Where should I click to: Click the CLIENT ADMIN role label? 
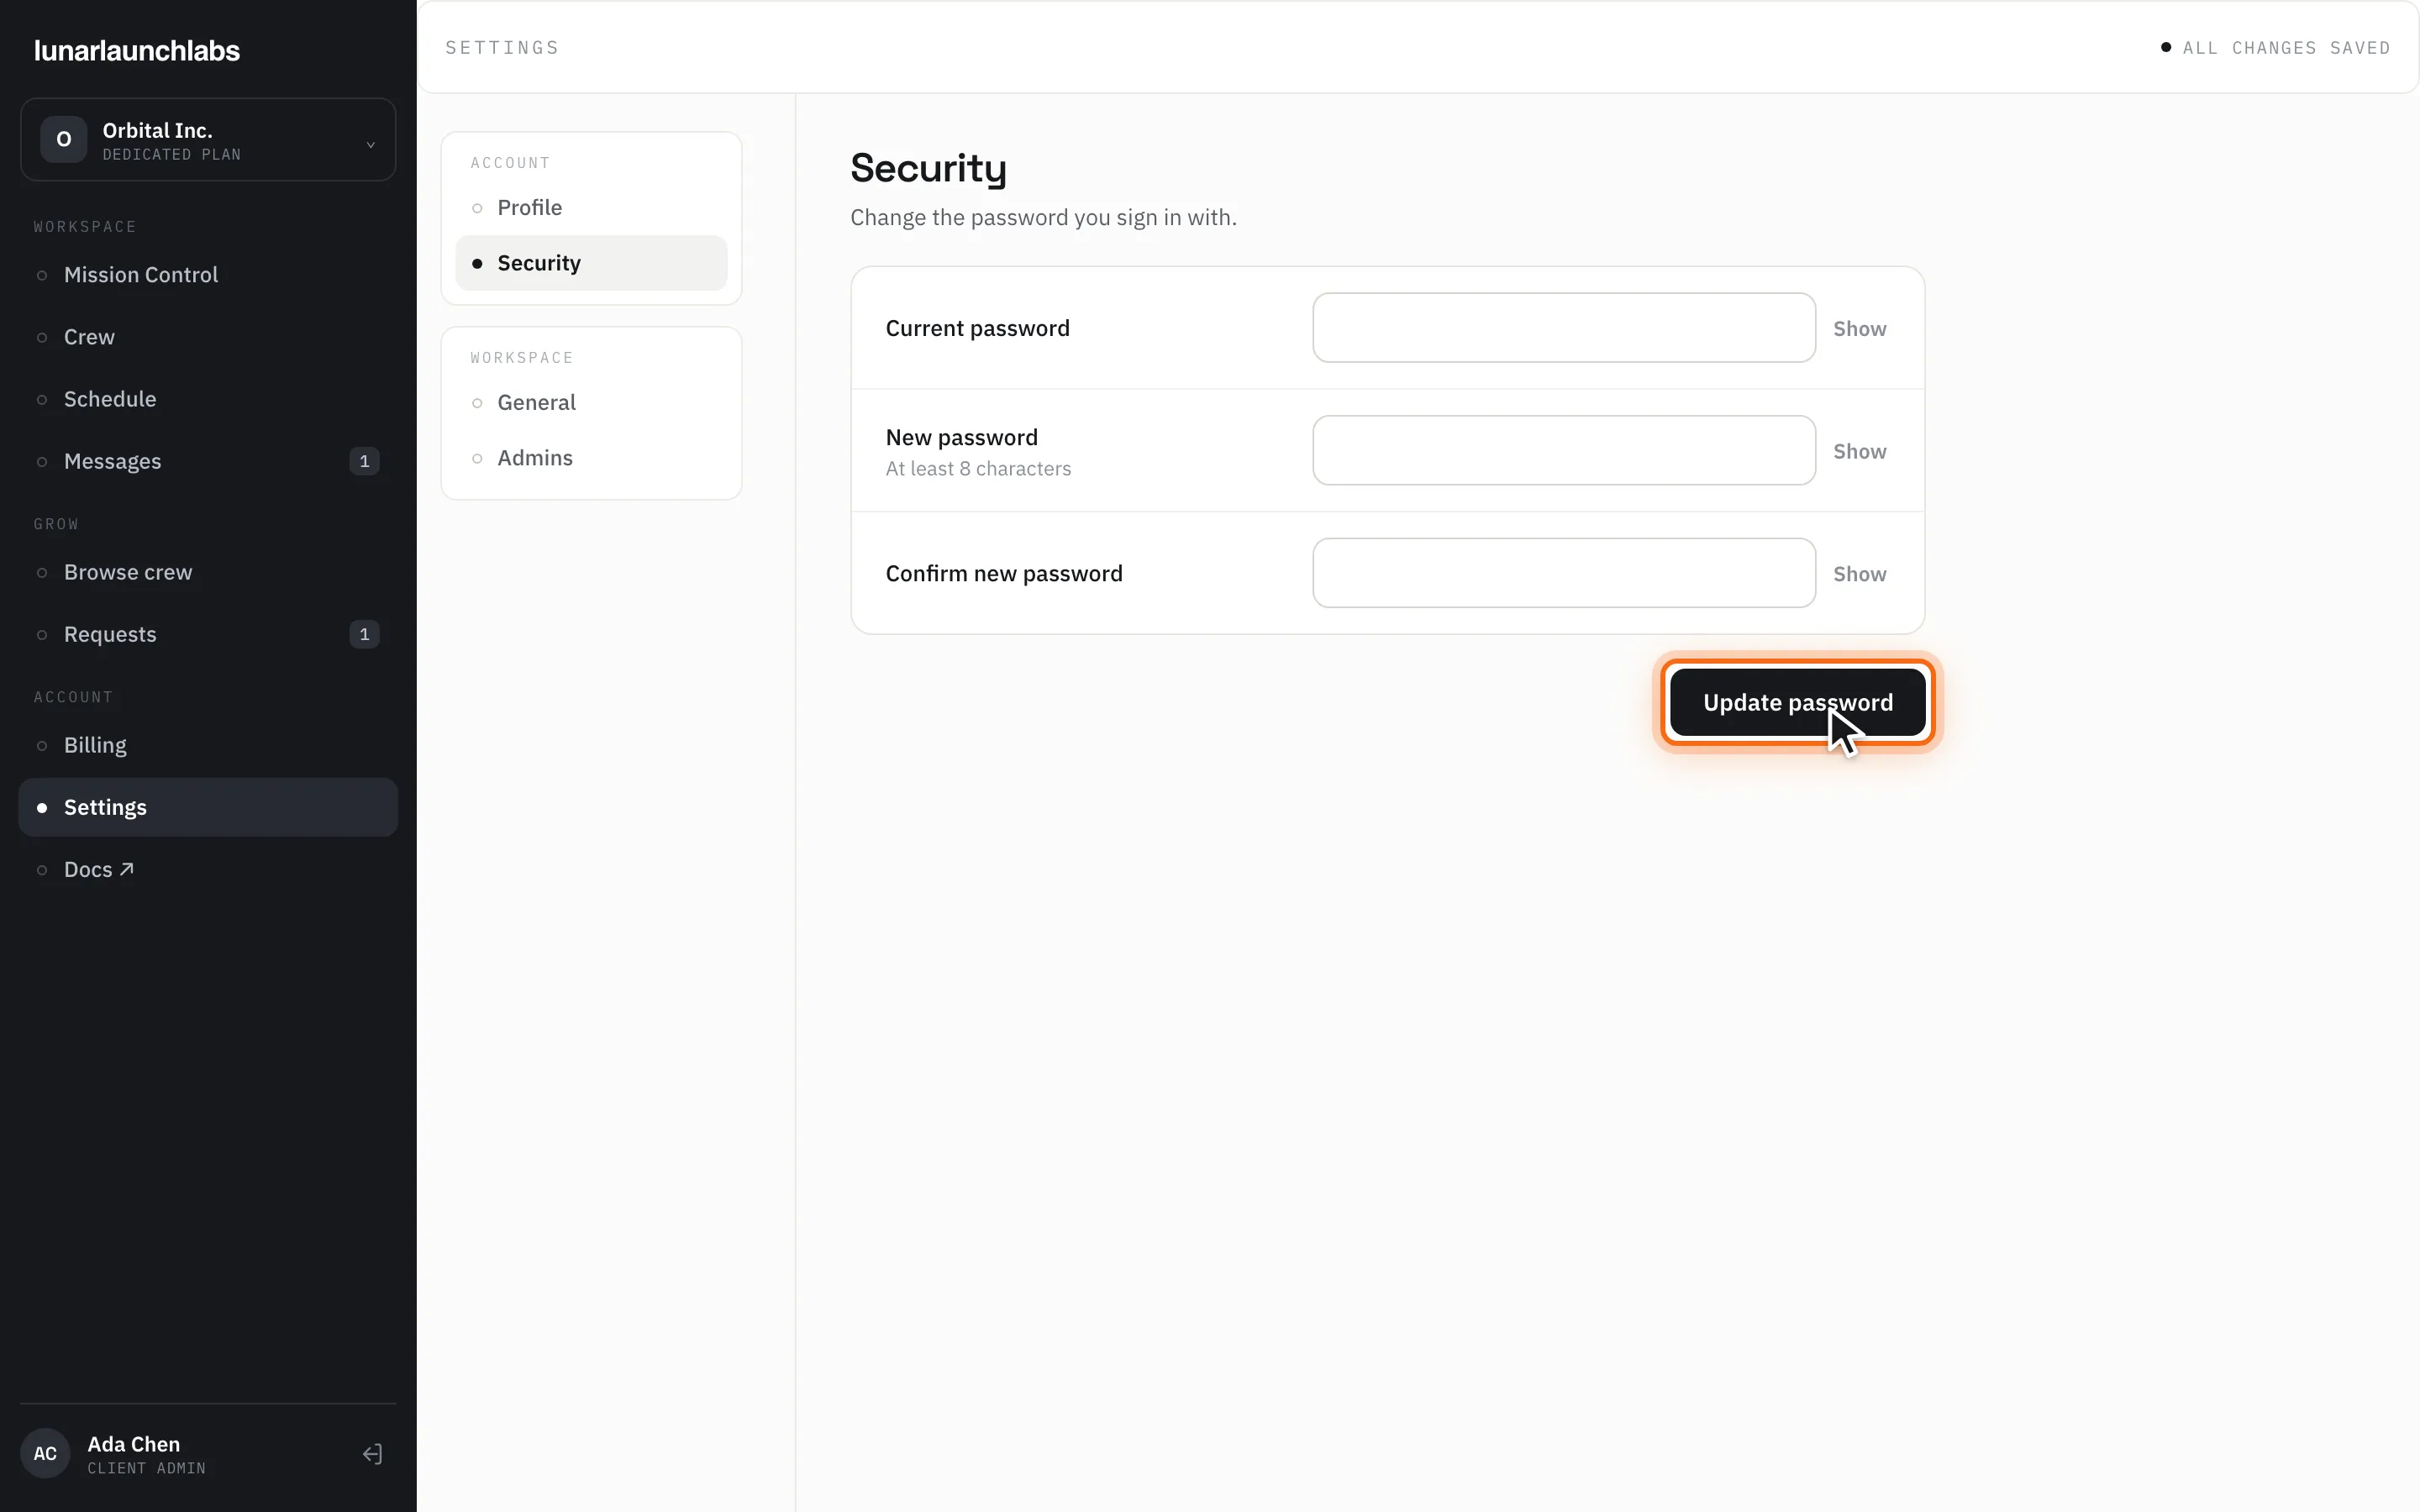coord(147,1469)
